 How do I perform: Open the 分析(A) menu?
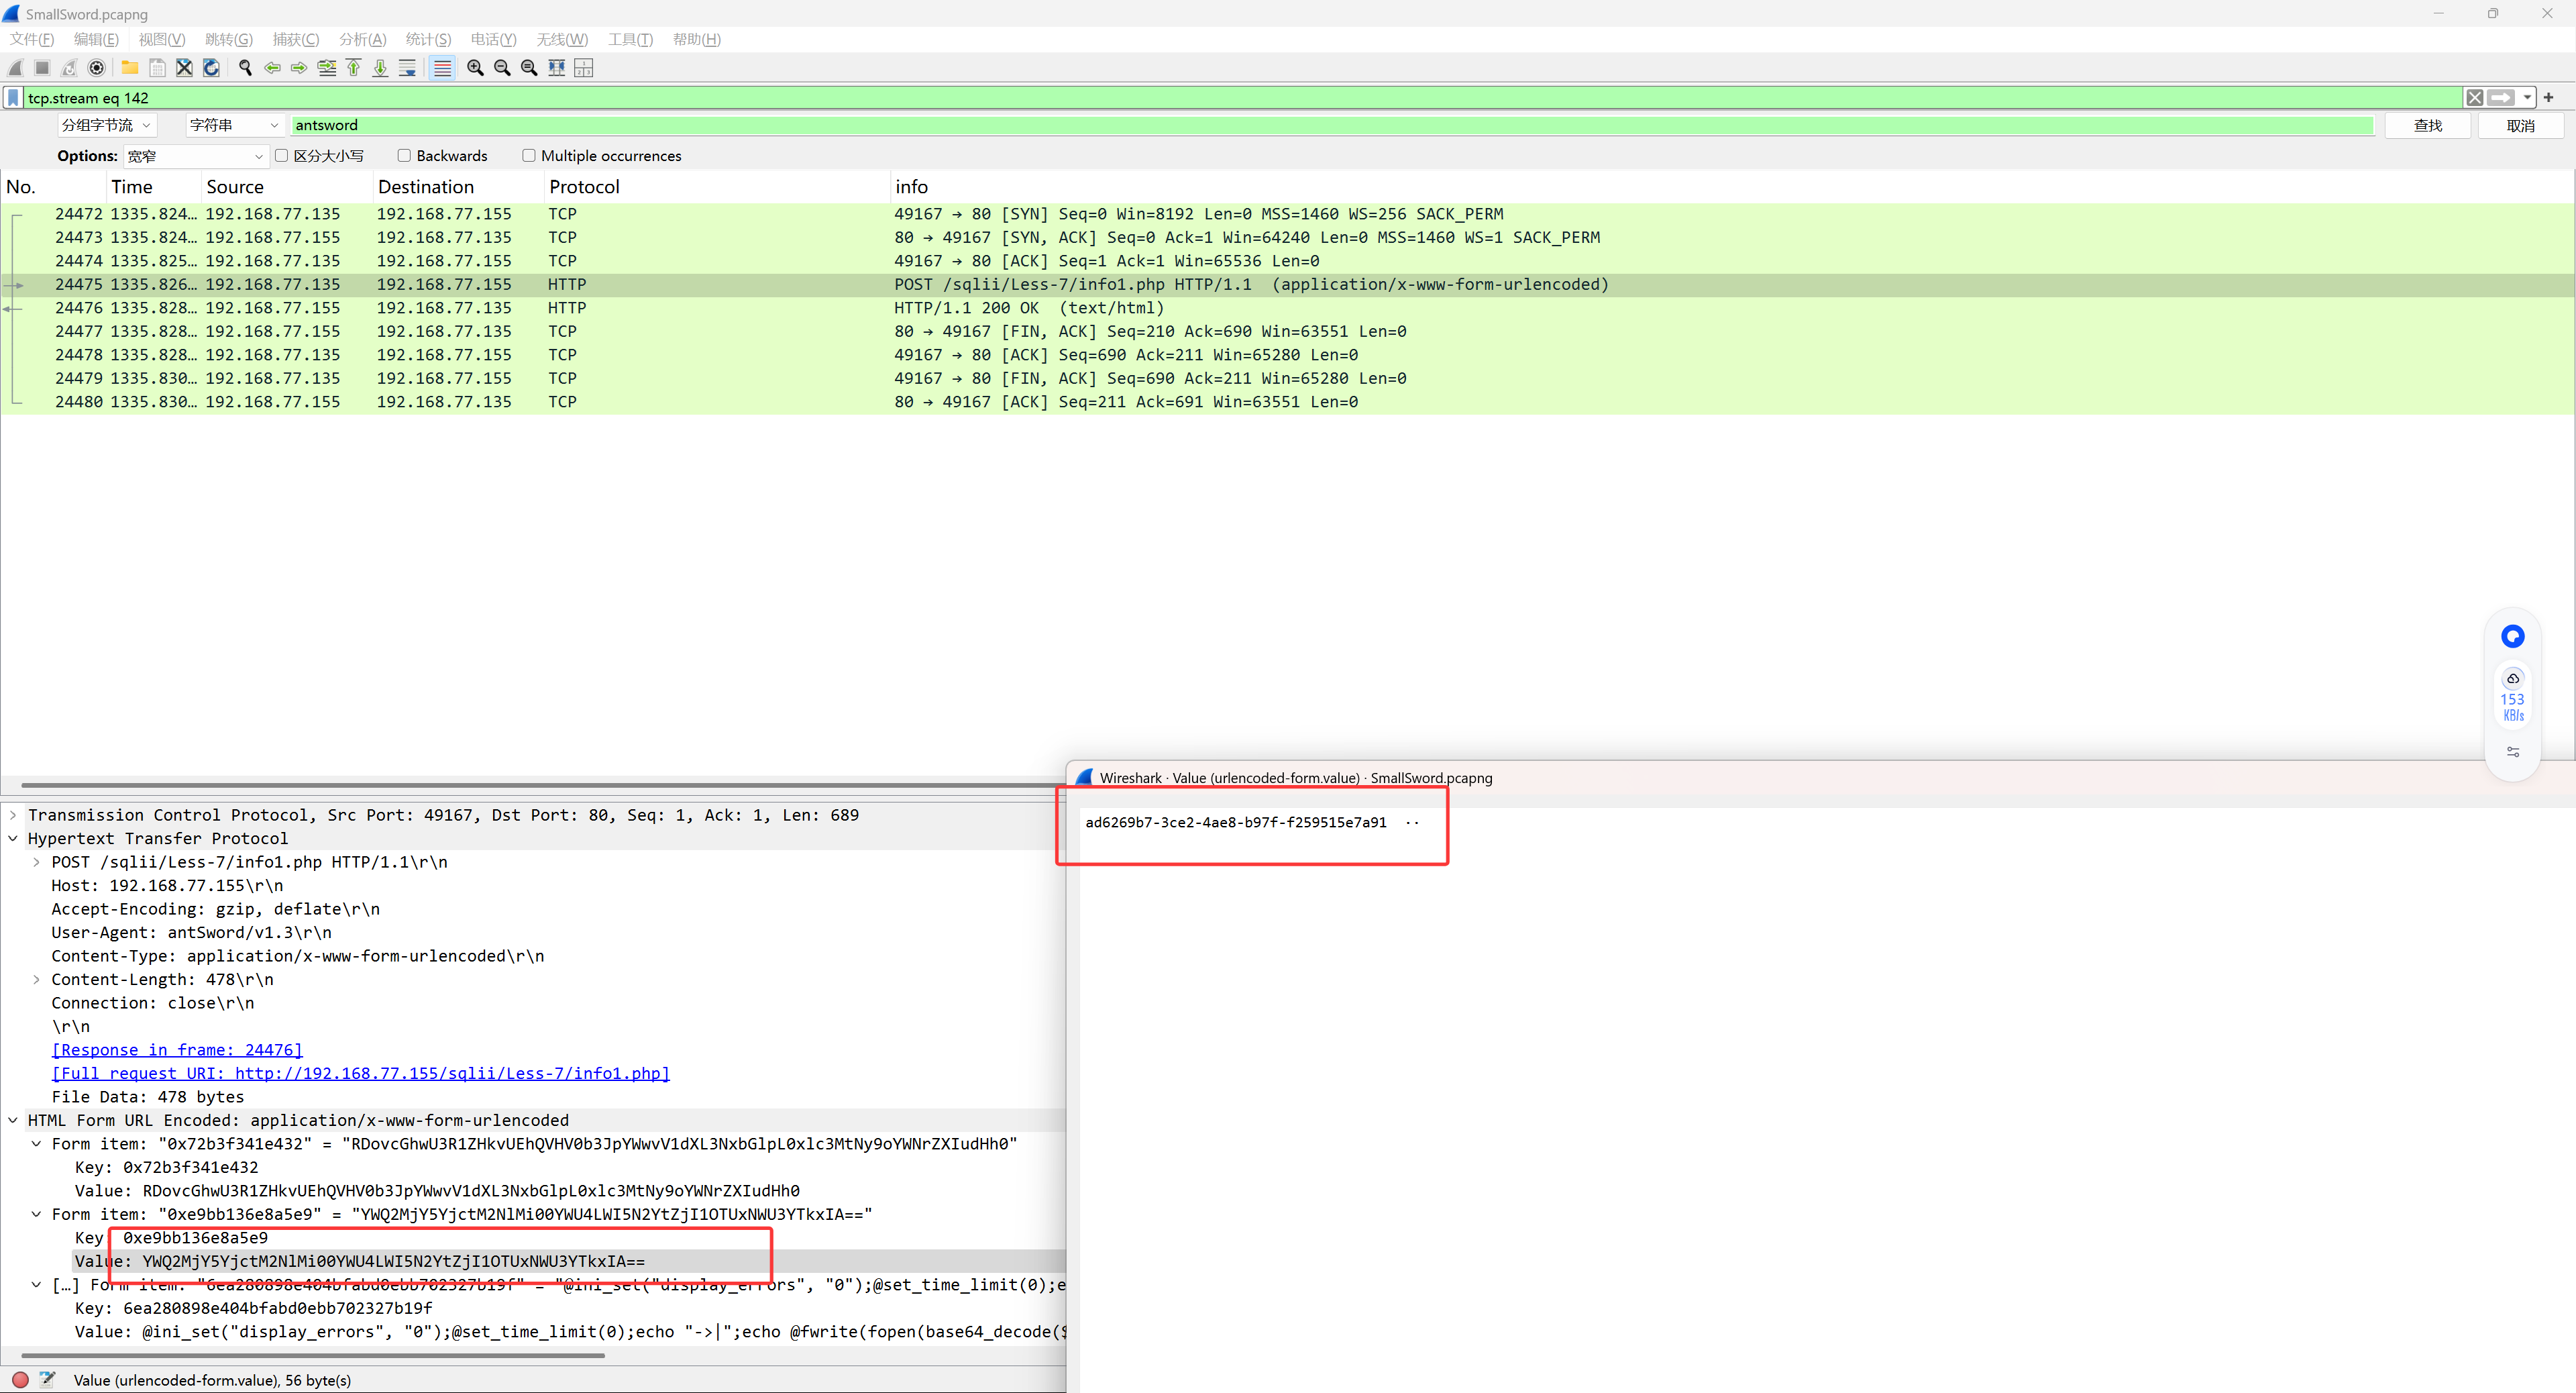[x=362, y=39]
